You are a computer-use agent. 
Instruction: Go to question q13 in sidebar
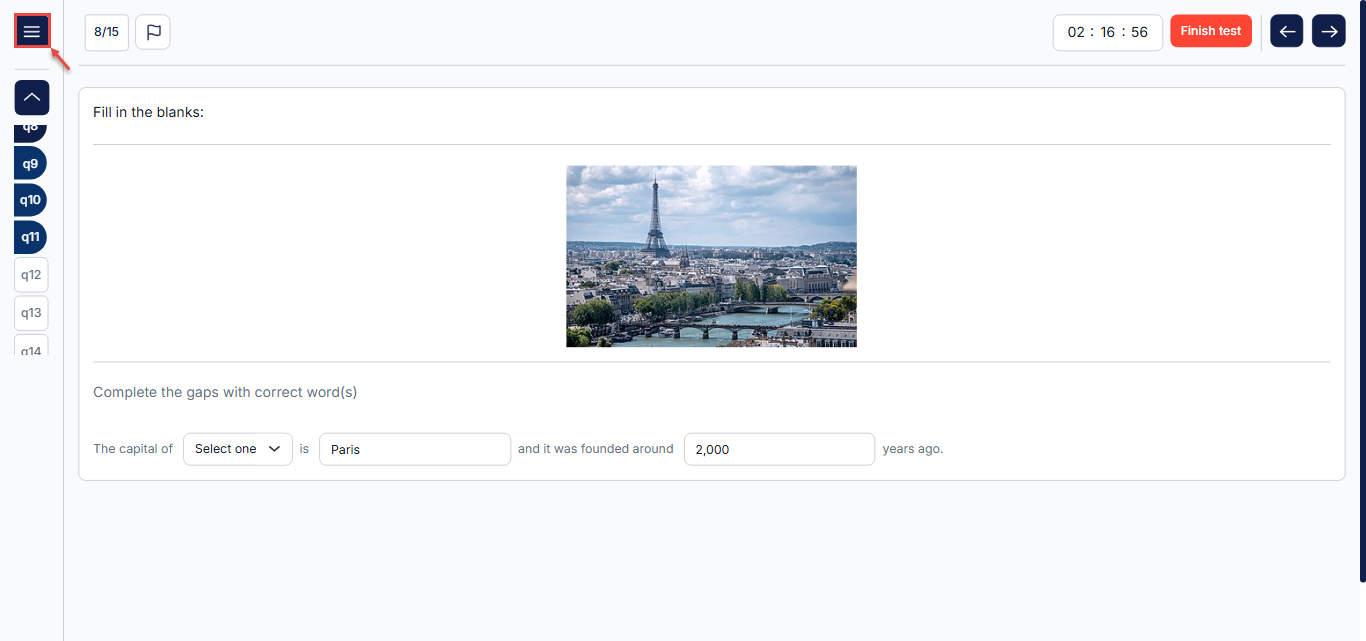(x=31, y=313)
